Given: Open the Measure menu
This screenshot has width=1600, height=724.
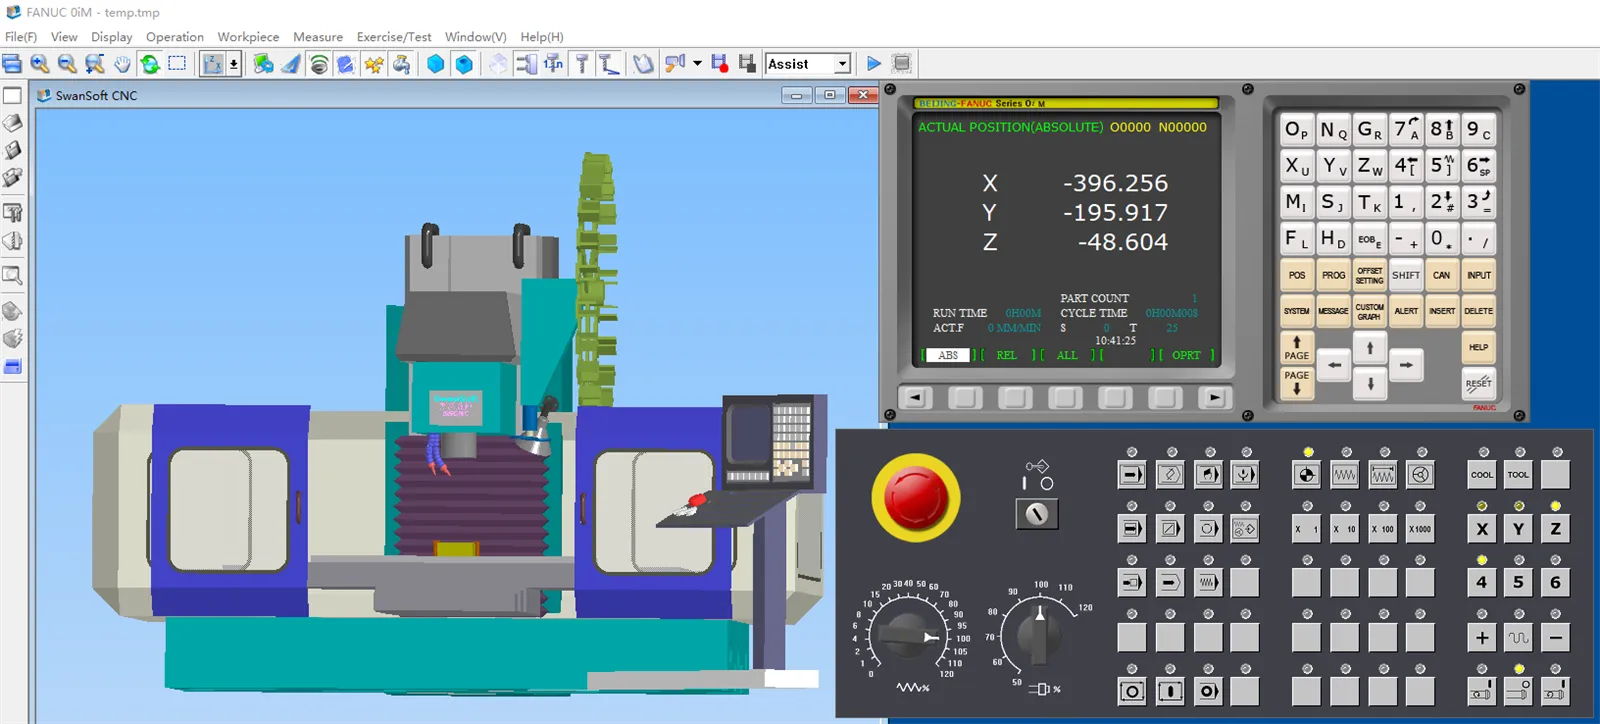Looking at the screenshot, I should click(x=318, y=37).
